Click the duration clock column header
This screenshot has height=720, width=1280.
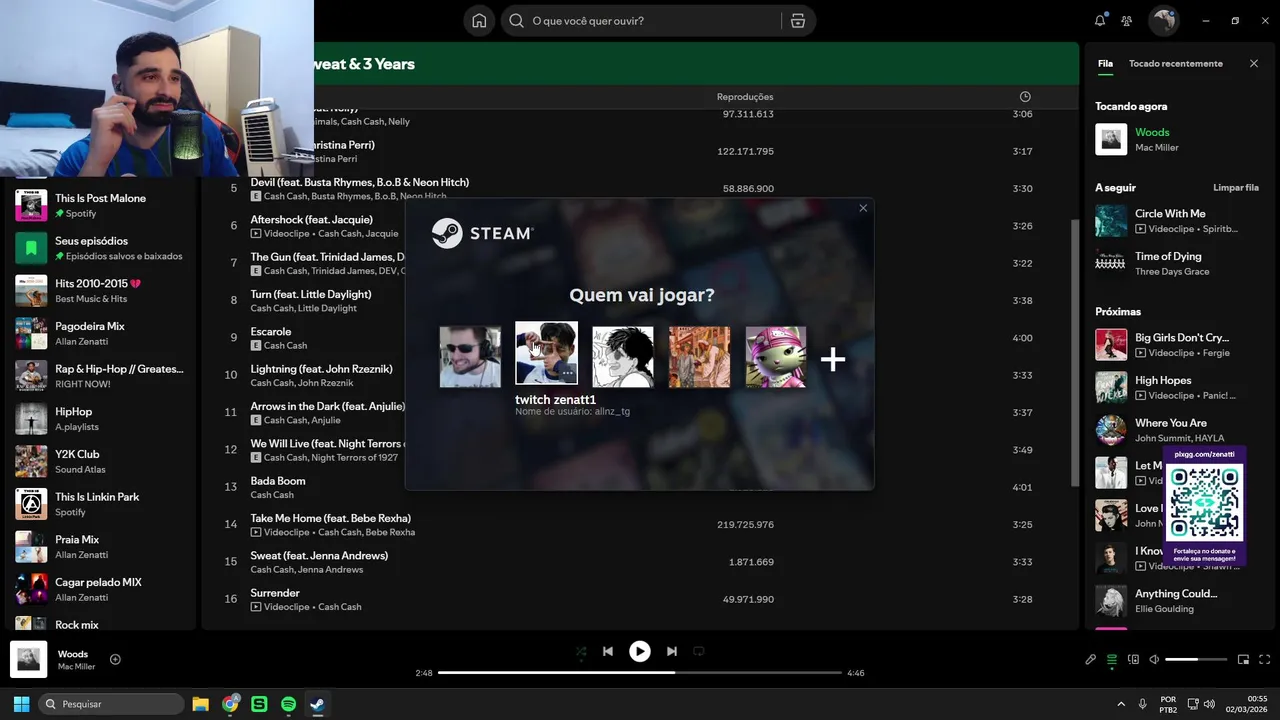1025,97
